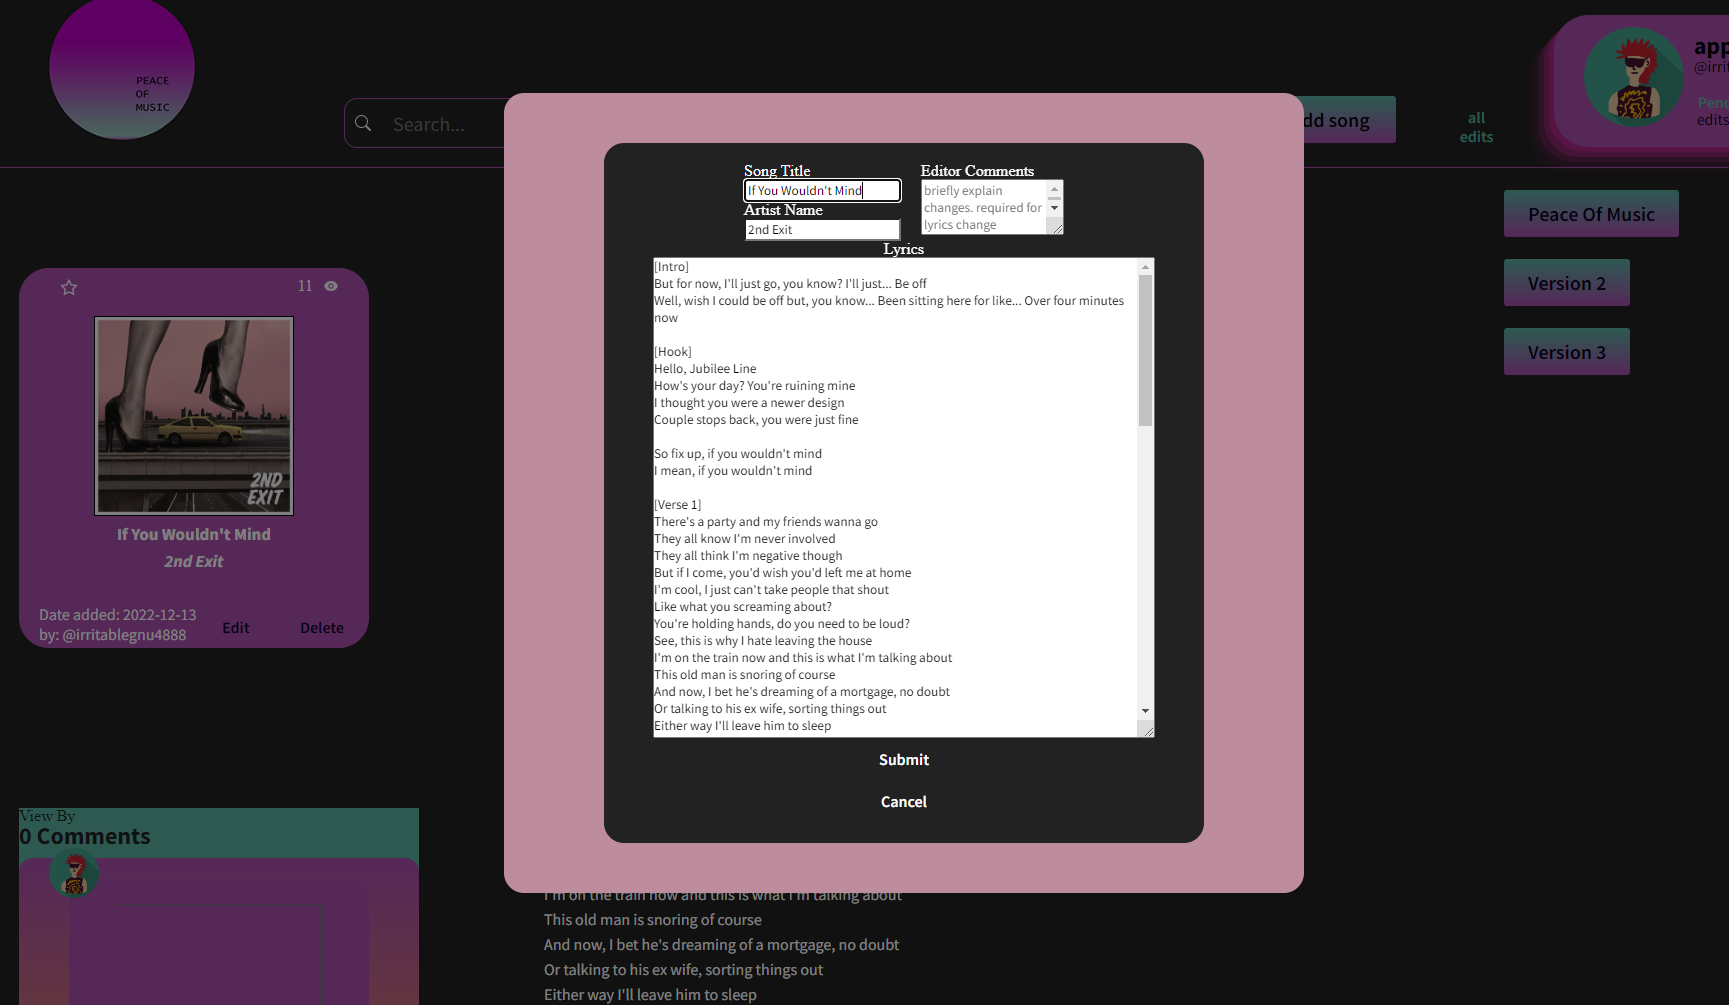1729x1005 pixels.
Task: Click your profile avatar in the header
Action: pos(1633,76)
